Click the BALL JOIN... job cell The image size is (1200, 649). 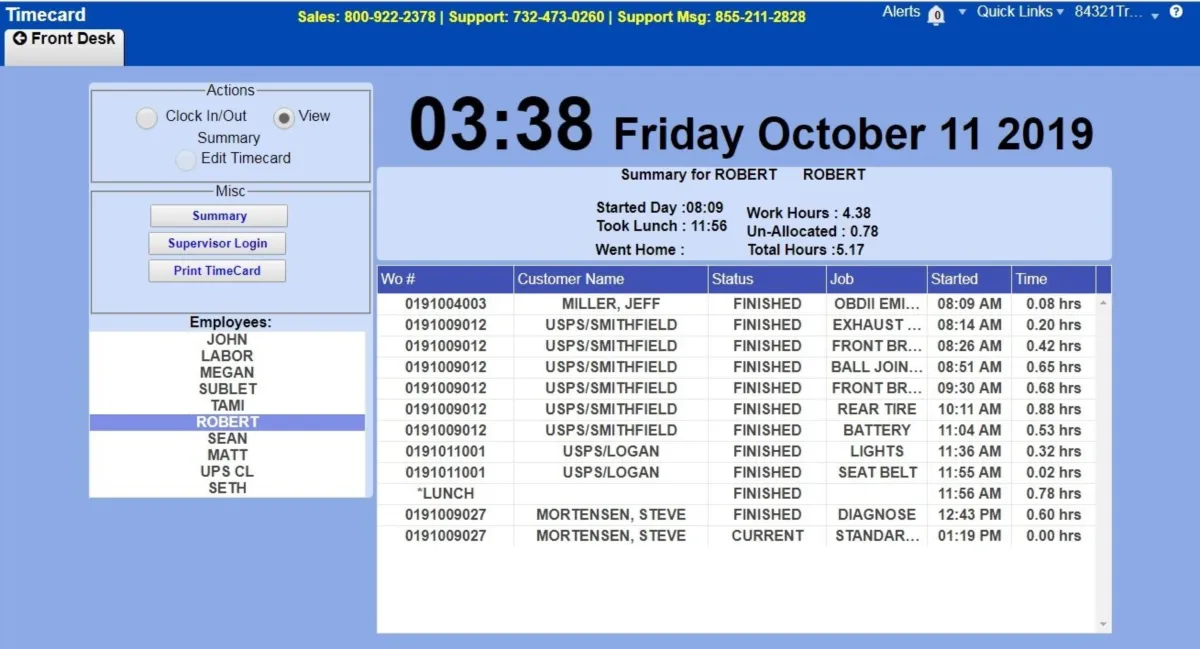point(877,367)
